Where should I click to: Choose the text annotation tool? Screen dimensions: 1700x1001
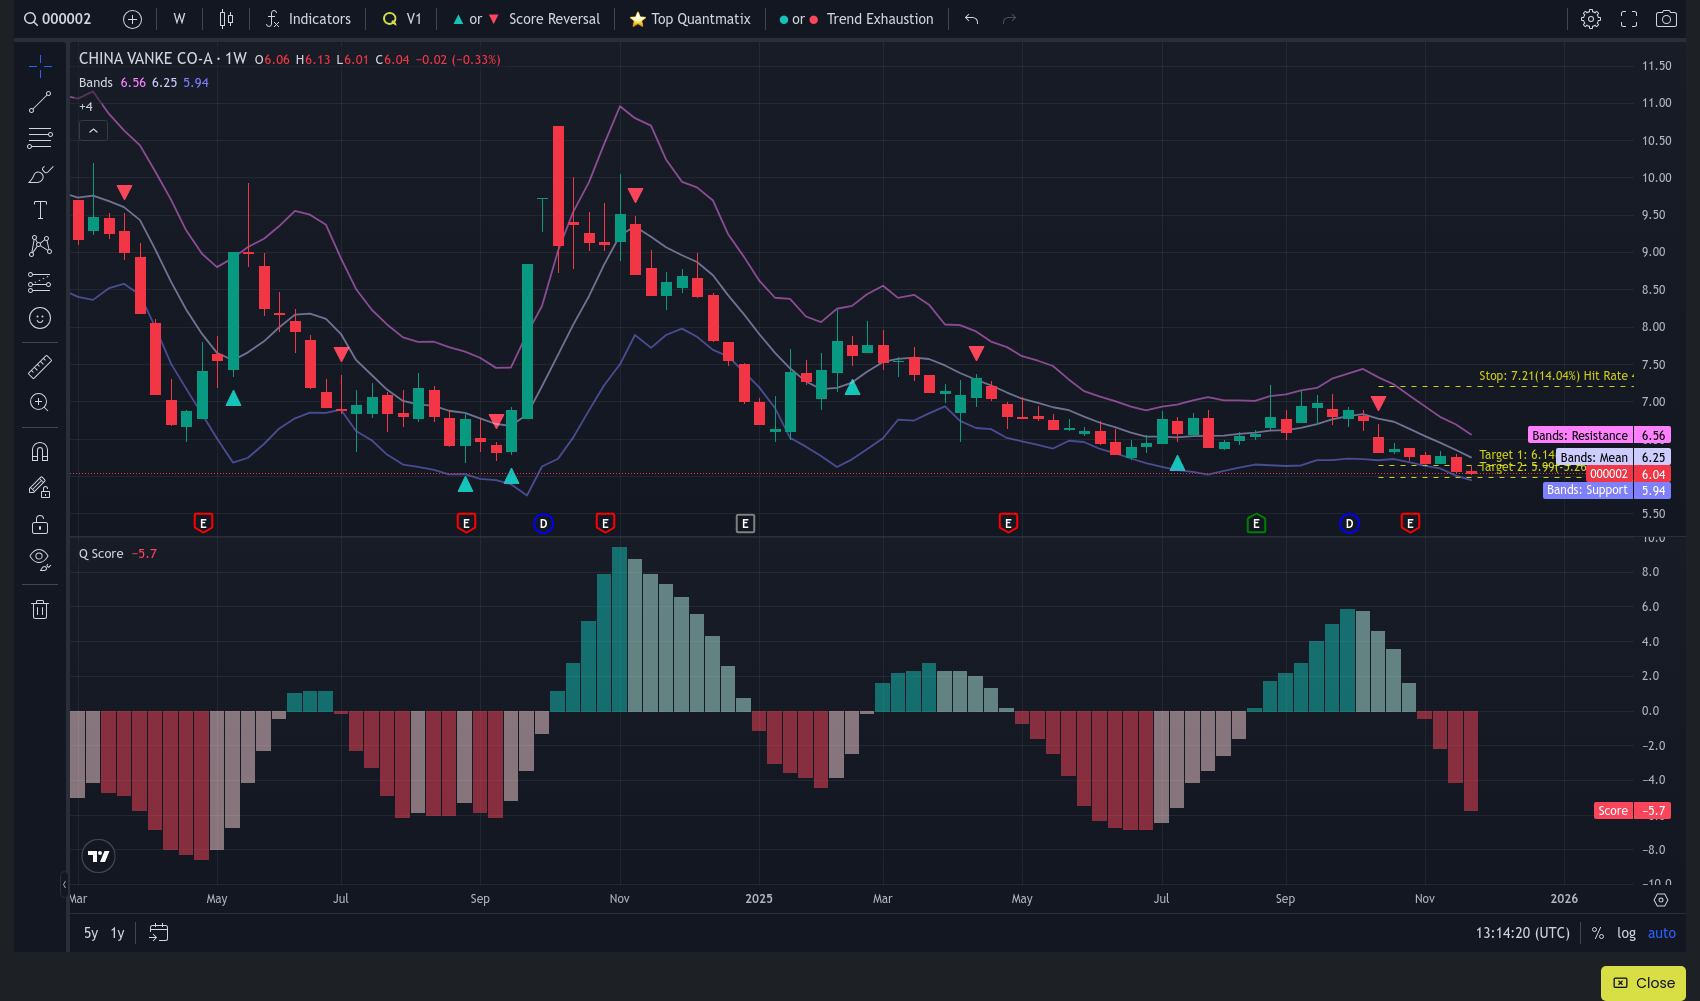[x=40, y=210]
